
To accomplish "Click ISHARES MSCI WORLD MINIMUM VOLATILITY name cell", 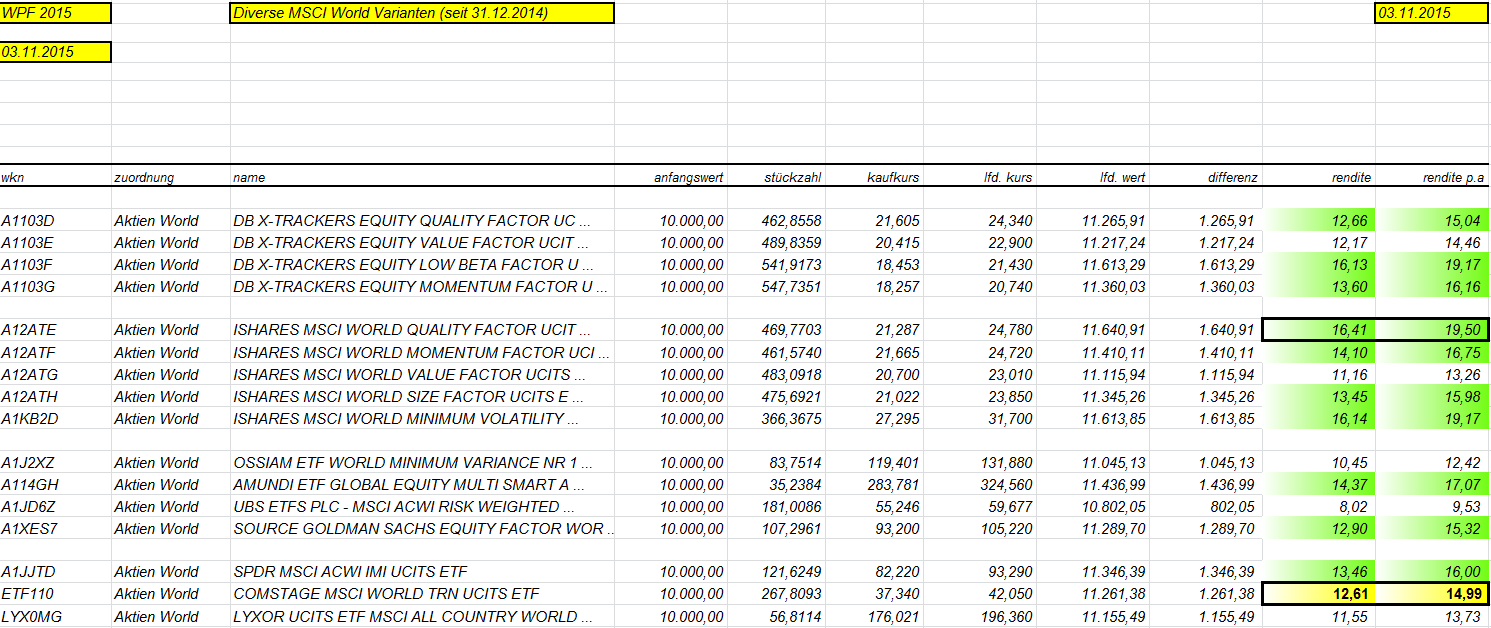I will (x=421, y=418).
